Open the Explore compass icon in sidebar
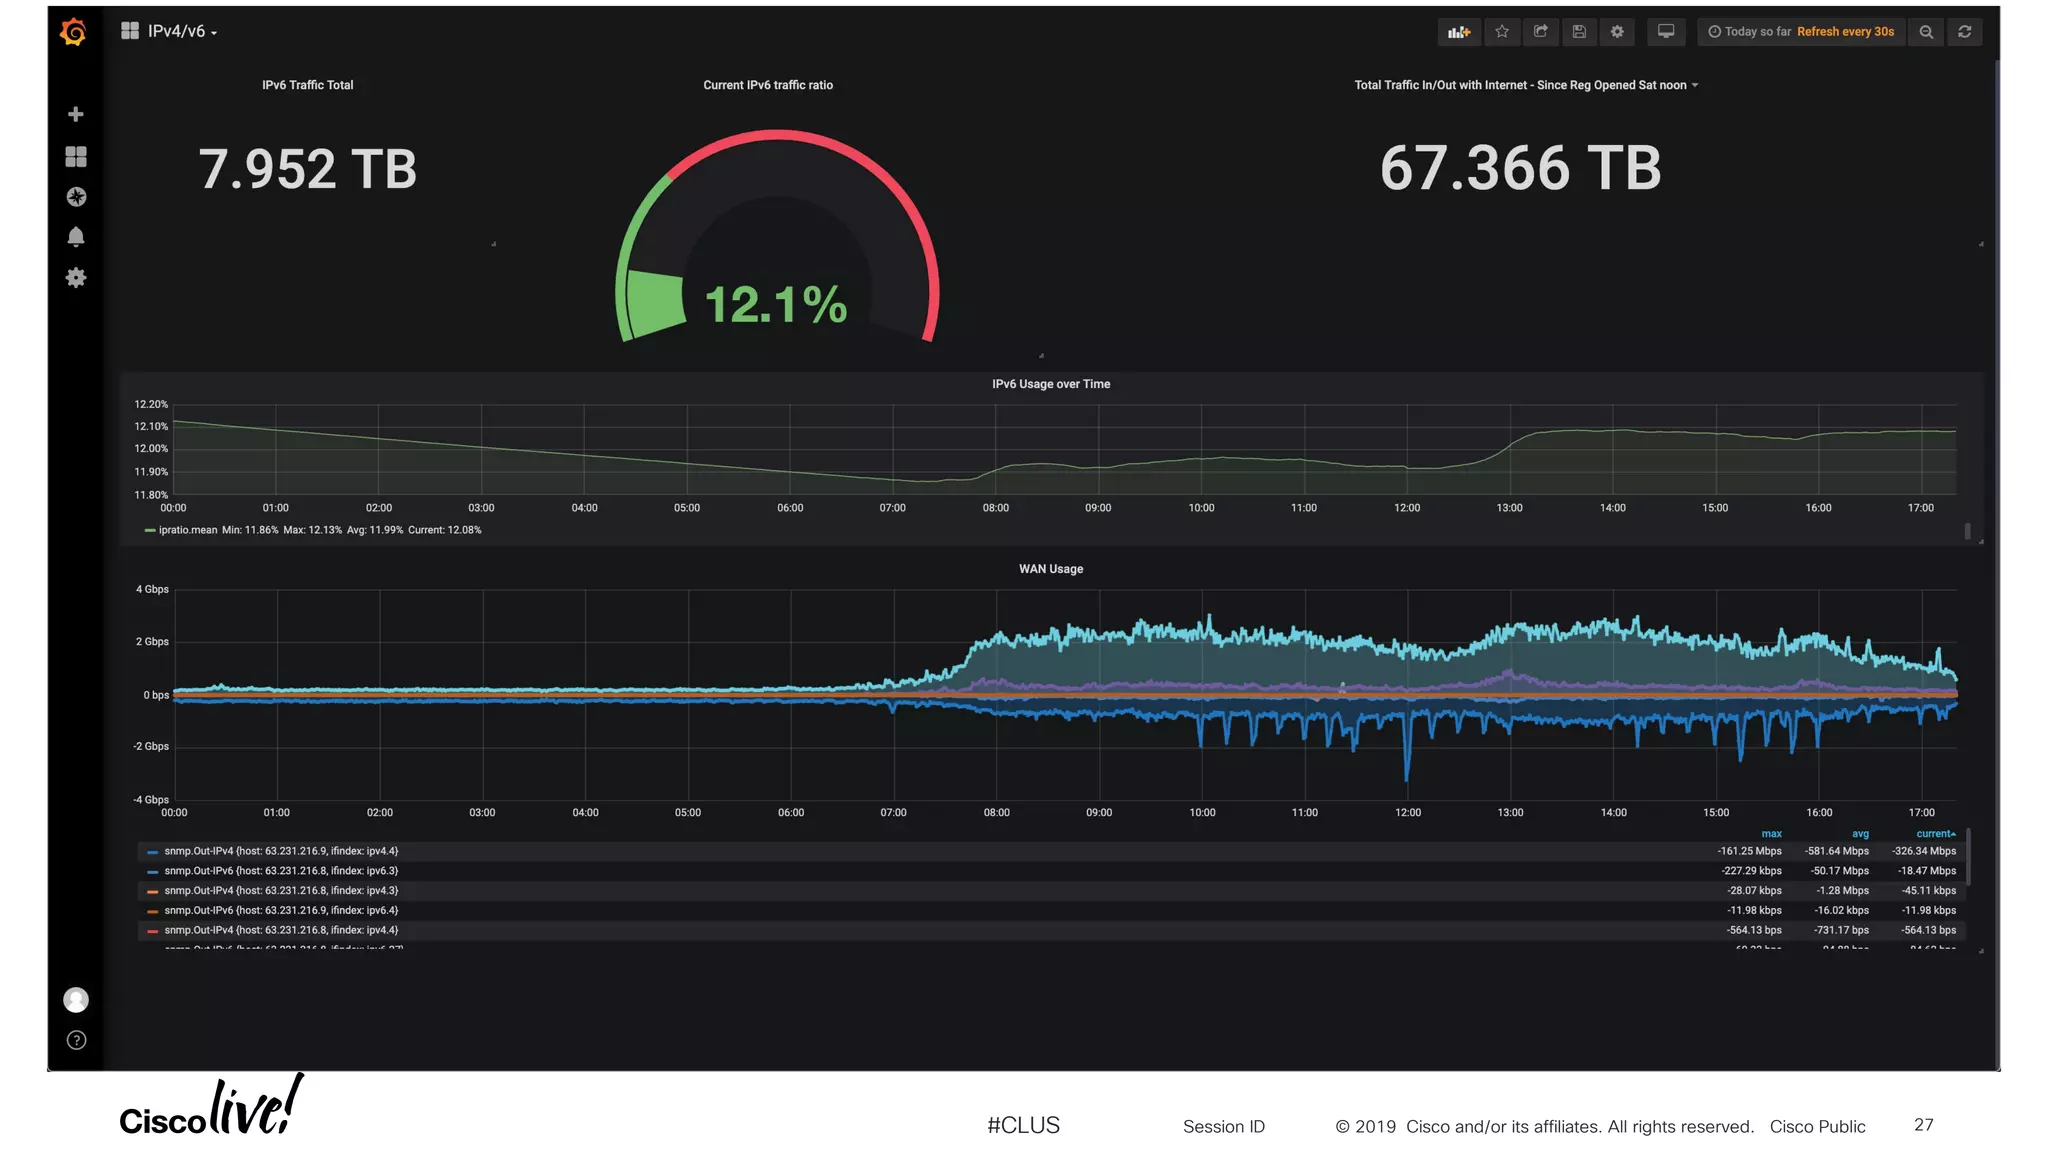 76,197
